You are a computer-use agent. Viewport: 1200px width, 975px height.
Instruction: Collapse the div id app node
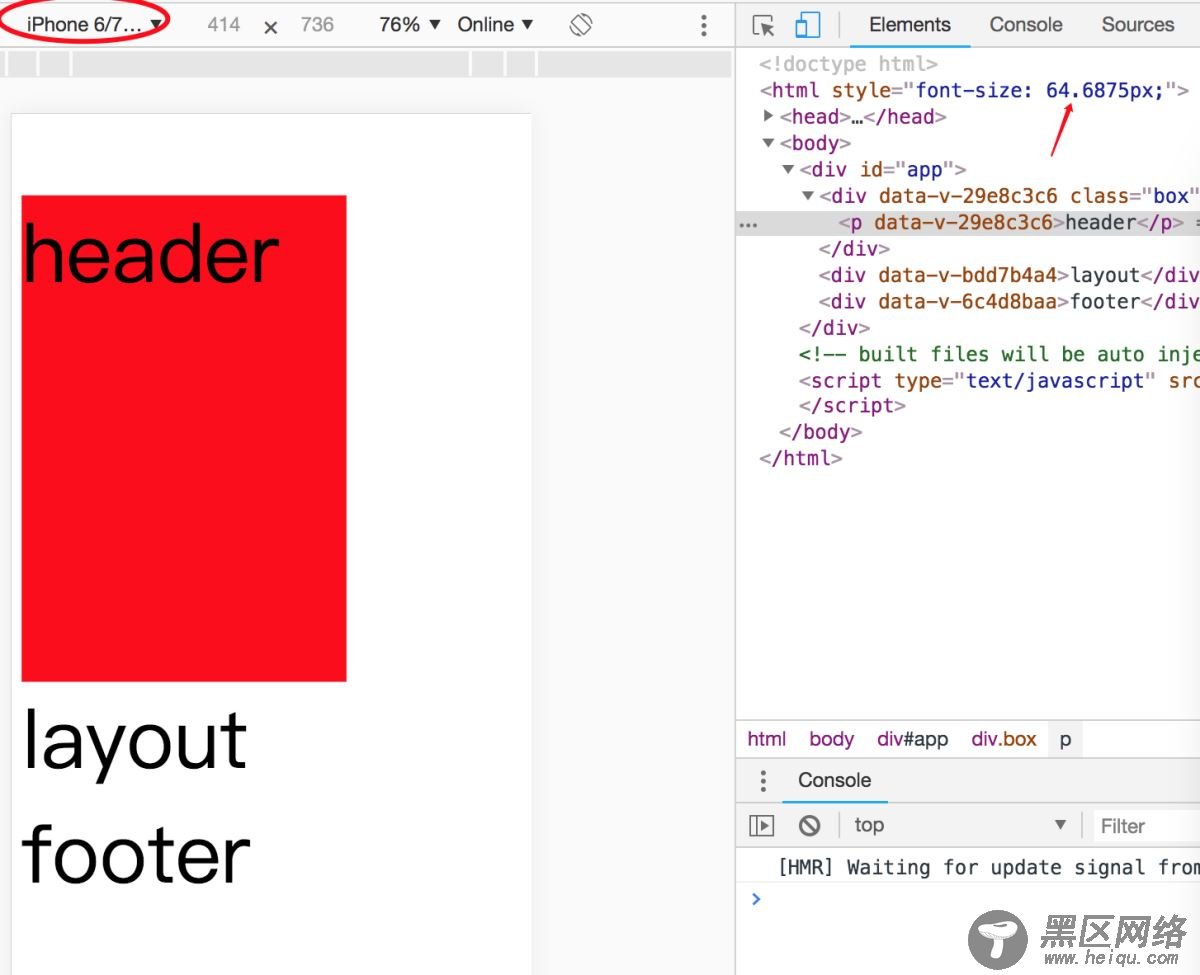coord(788,169)
